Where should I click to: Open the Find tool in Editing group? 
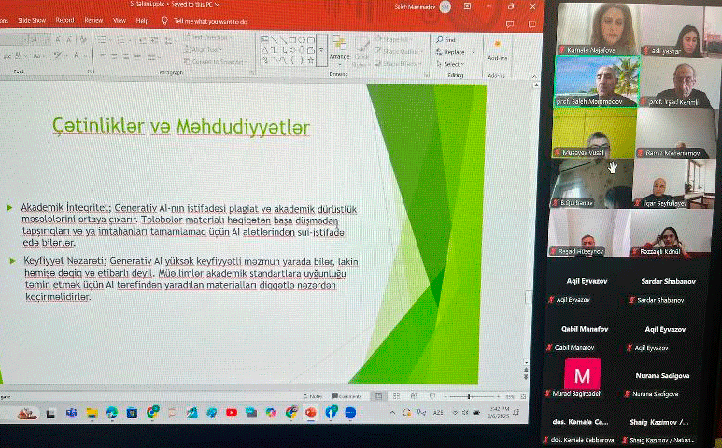[x=444, y=39]
